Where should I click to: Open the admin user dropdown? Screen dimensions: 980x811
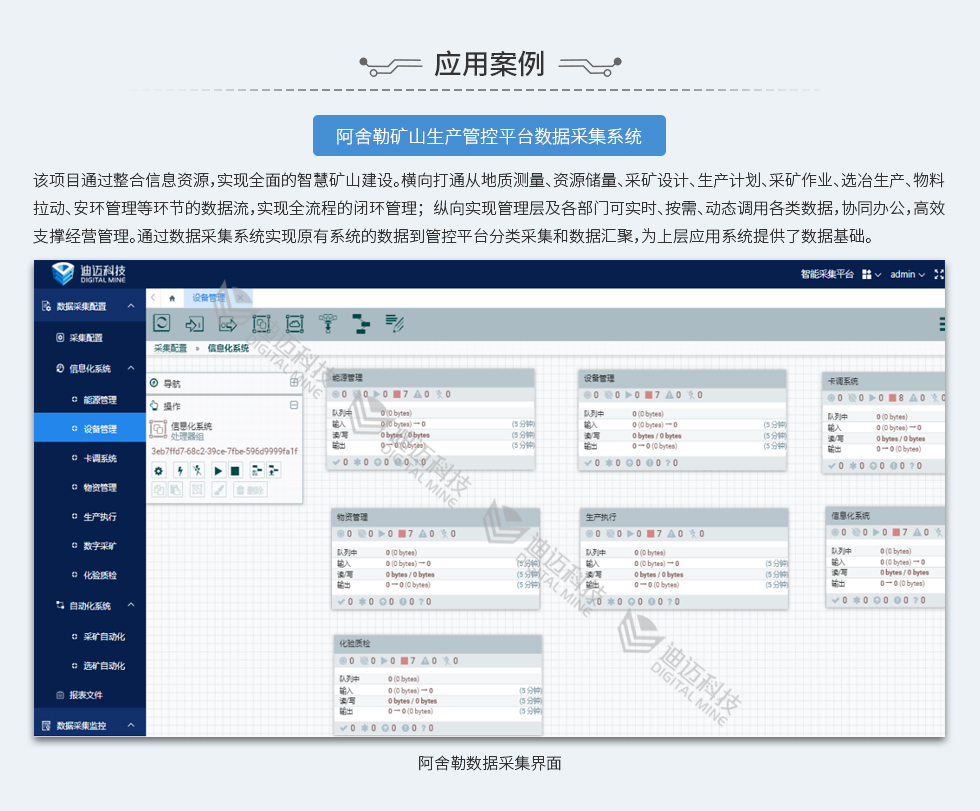point(908,274)
